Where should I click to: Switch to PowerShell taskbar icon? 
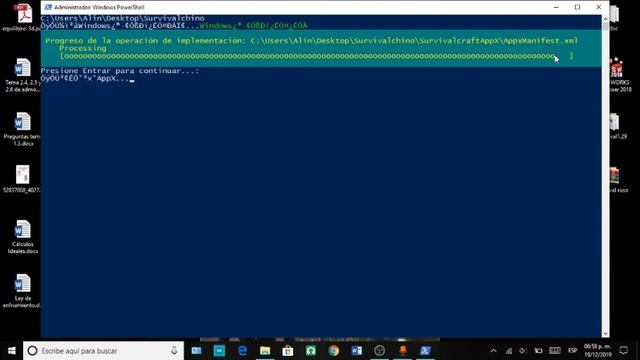(425, 351)
